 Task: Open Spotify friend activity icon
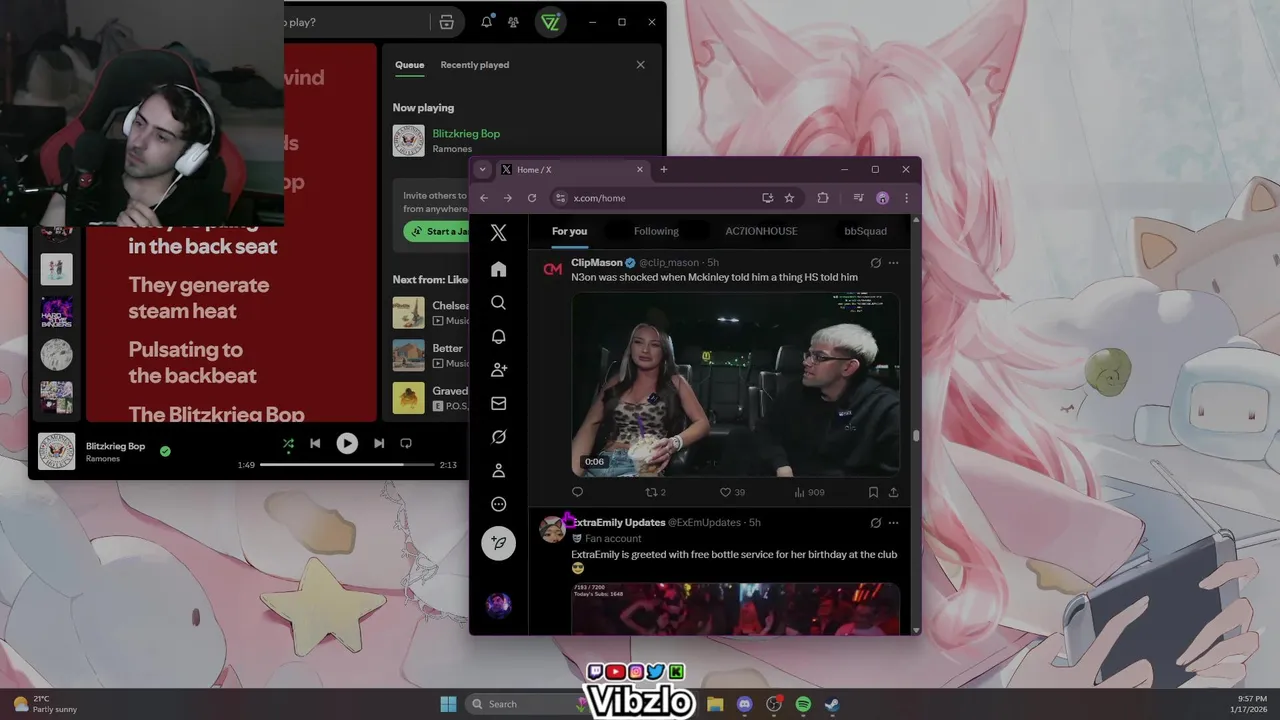tap(513, 22)
